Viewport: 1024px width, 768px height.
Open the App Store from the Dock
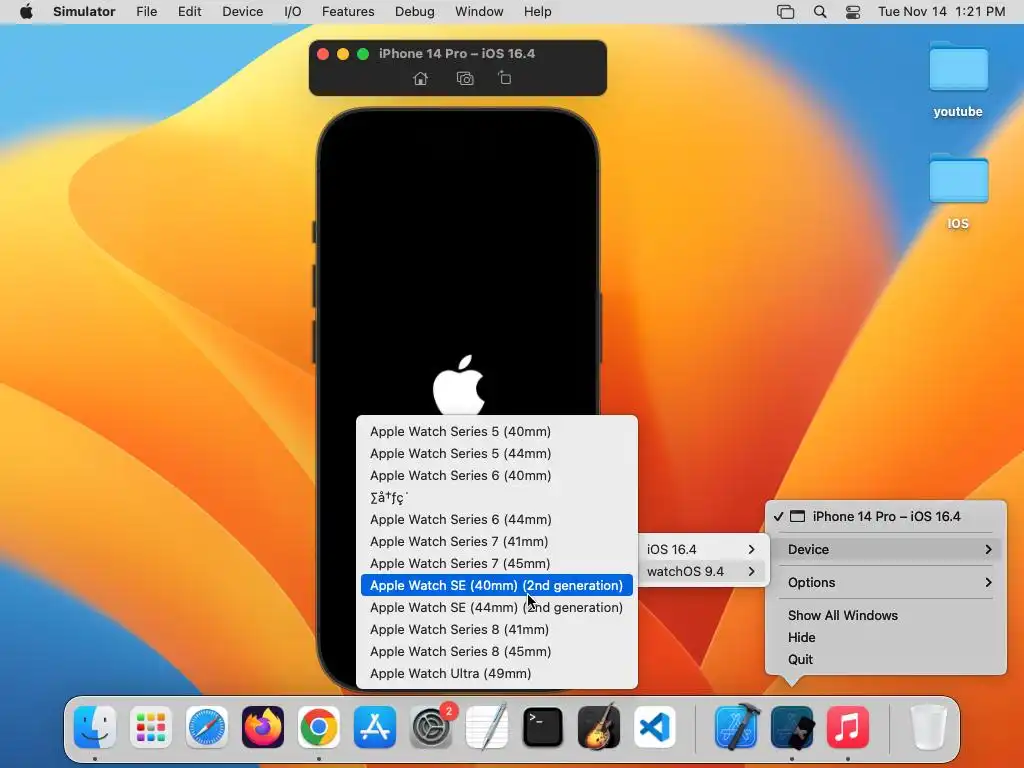point(375,727)
